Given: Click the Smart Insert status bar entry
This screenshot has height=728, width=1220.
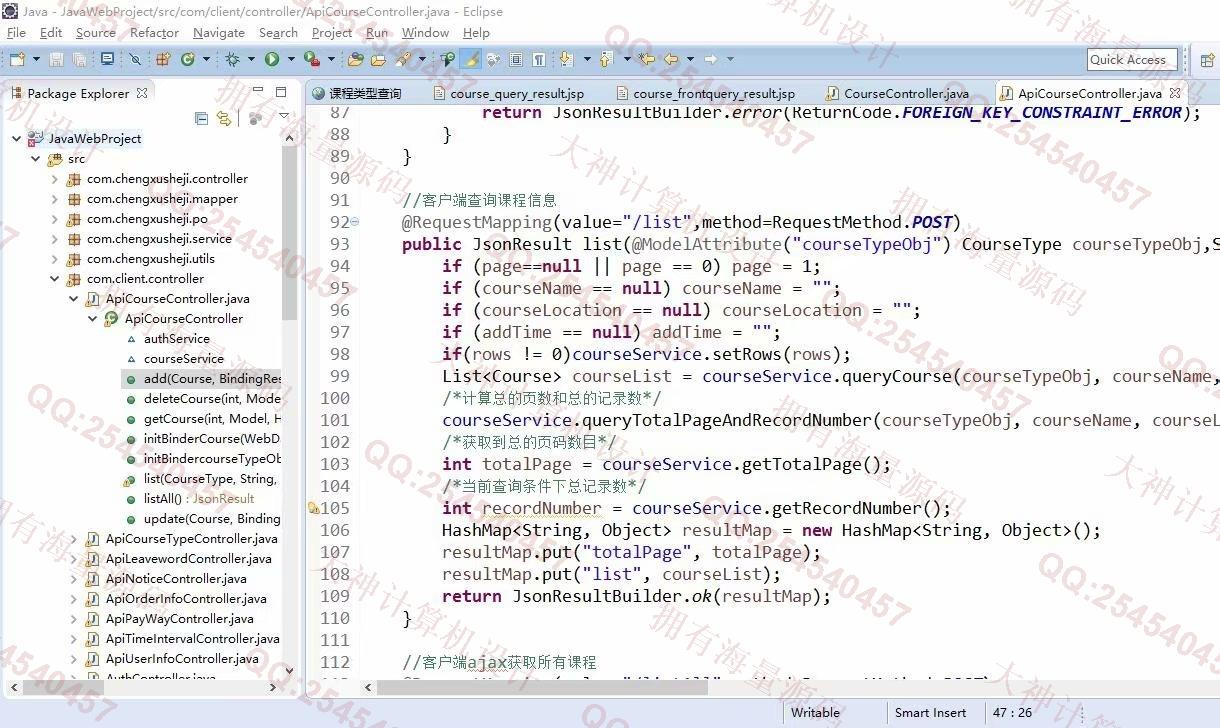Looking at the screenshot, I should point(930,713).
